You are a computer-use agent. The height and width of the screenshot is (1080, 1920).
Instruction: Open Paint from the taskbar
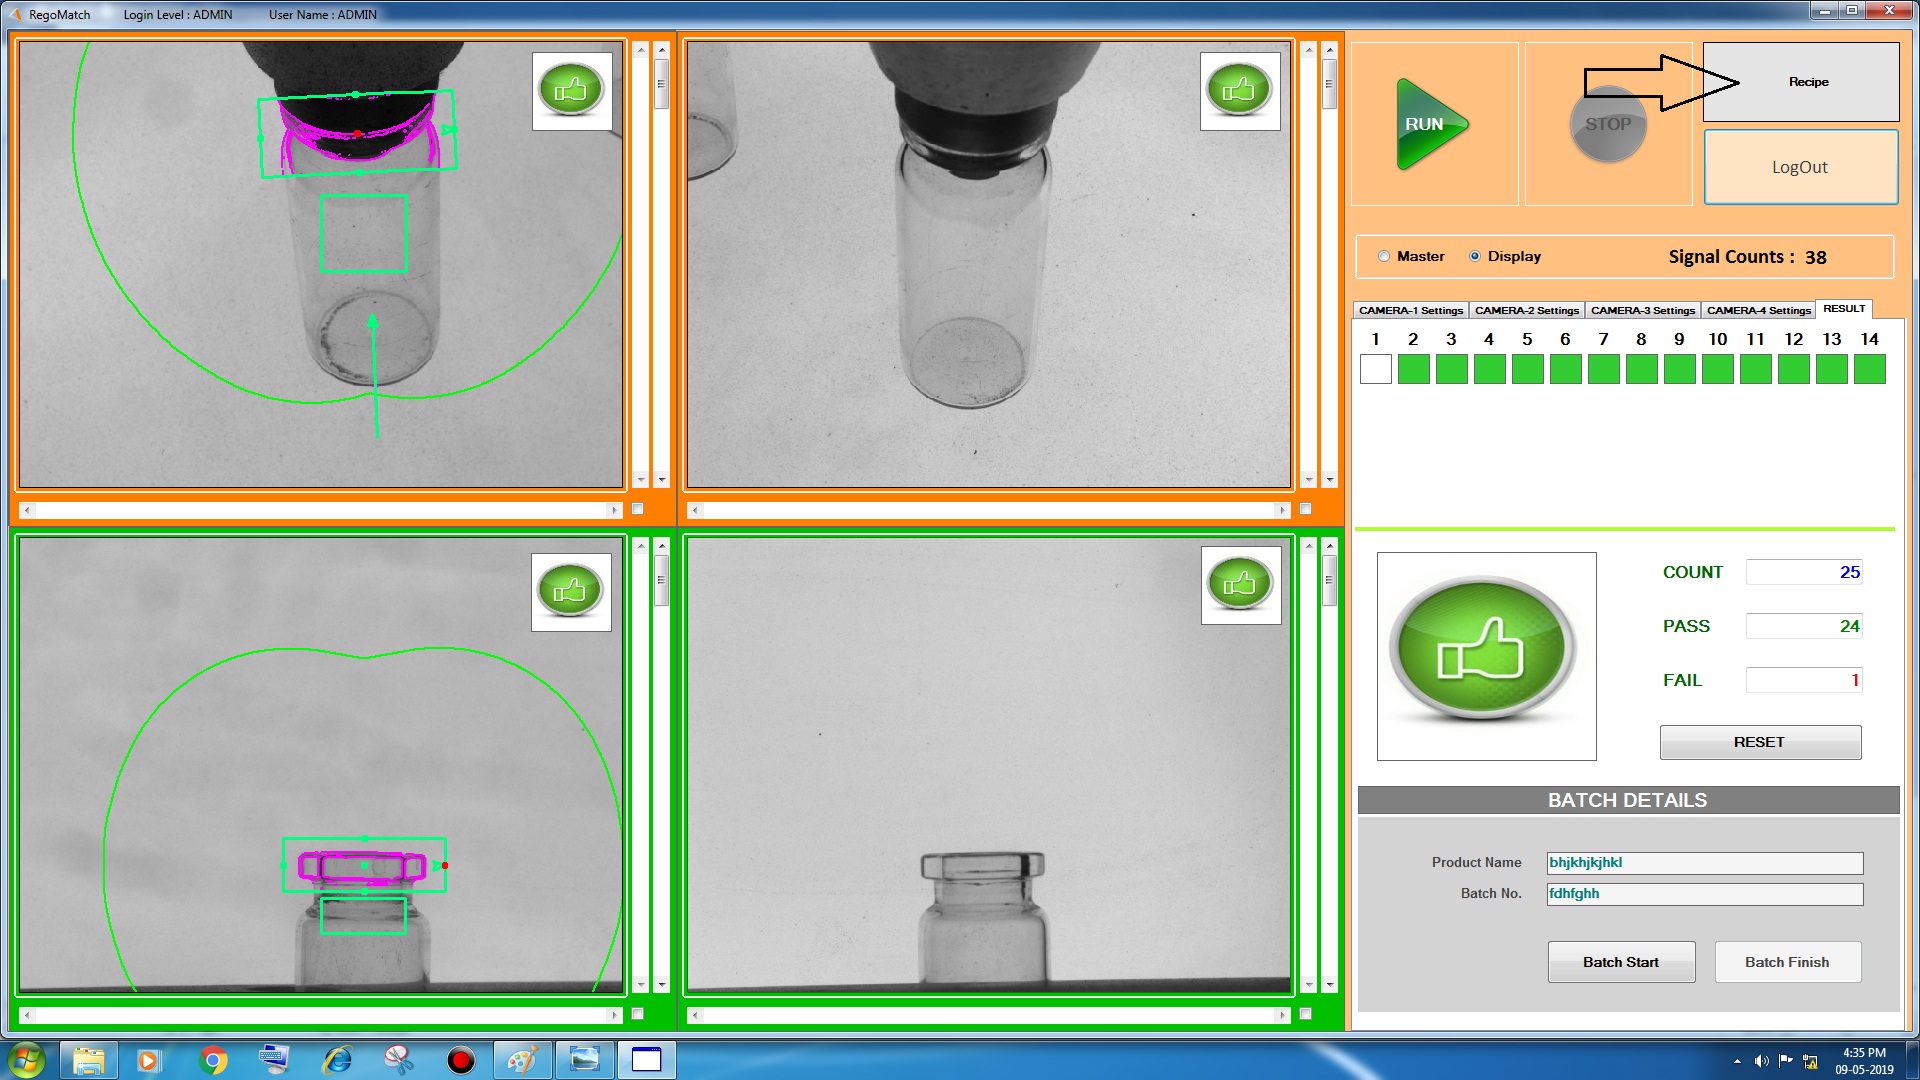tap(522, 1060)
